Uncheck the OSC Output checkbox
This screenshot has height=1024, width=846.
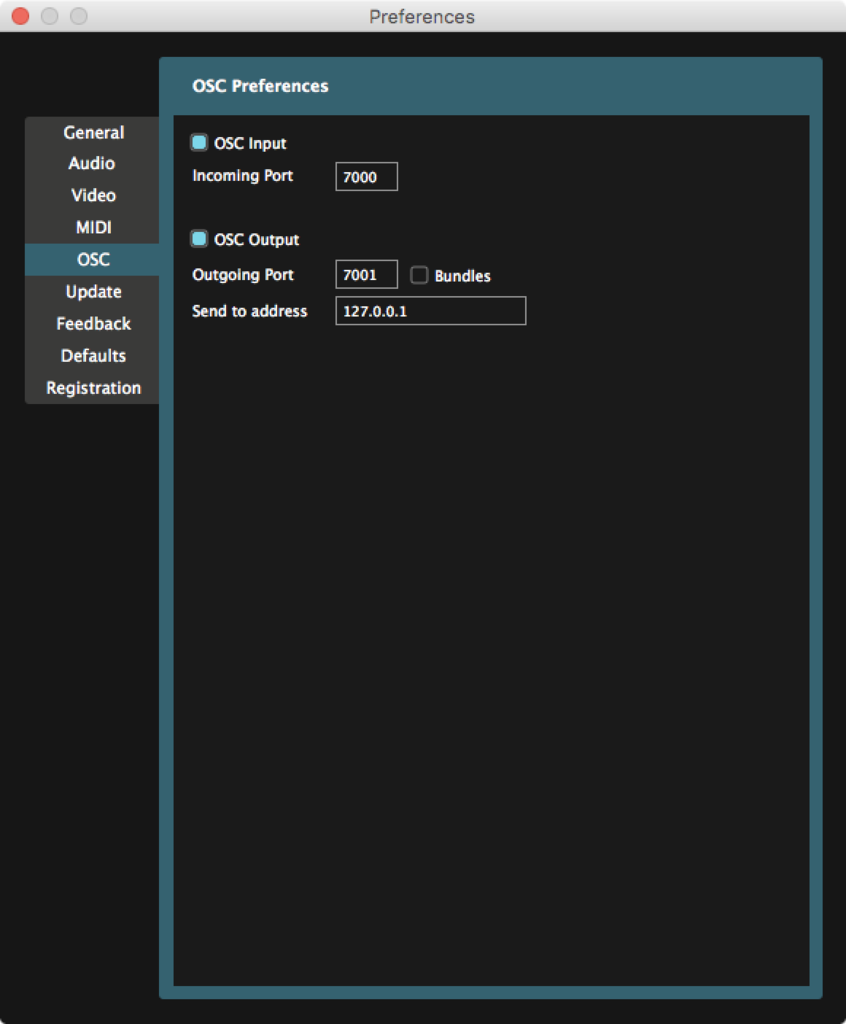click(x=198, y=239)
